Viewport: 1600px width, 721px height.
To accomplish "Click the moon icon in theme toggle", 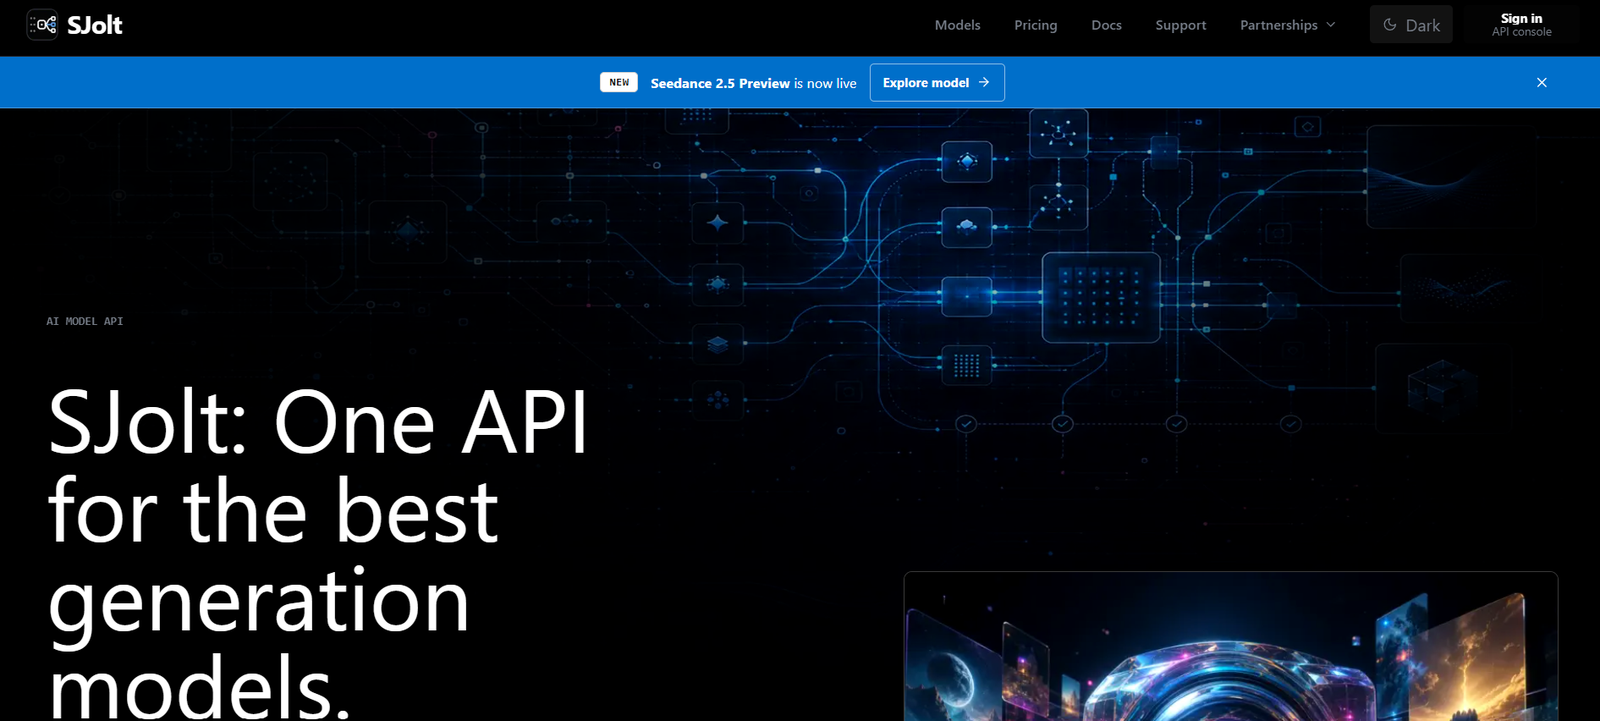I will pyautogui.click(x=1390, y=25).
